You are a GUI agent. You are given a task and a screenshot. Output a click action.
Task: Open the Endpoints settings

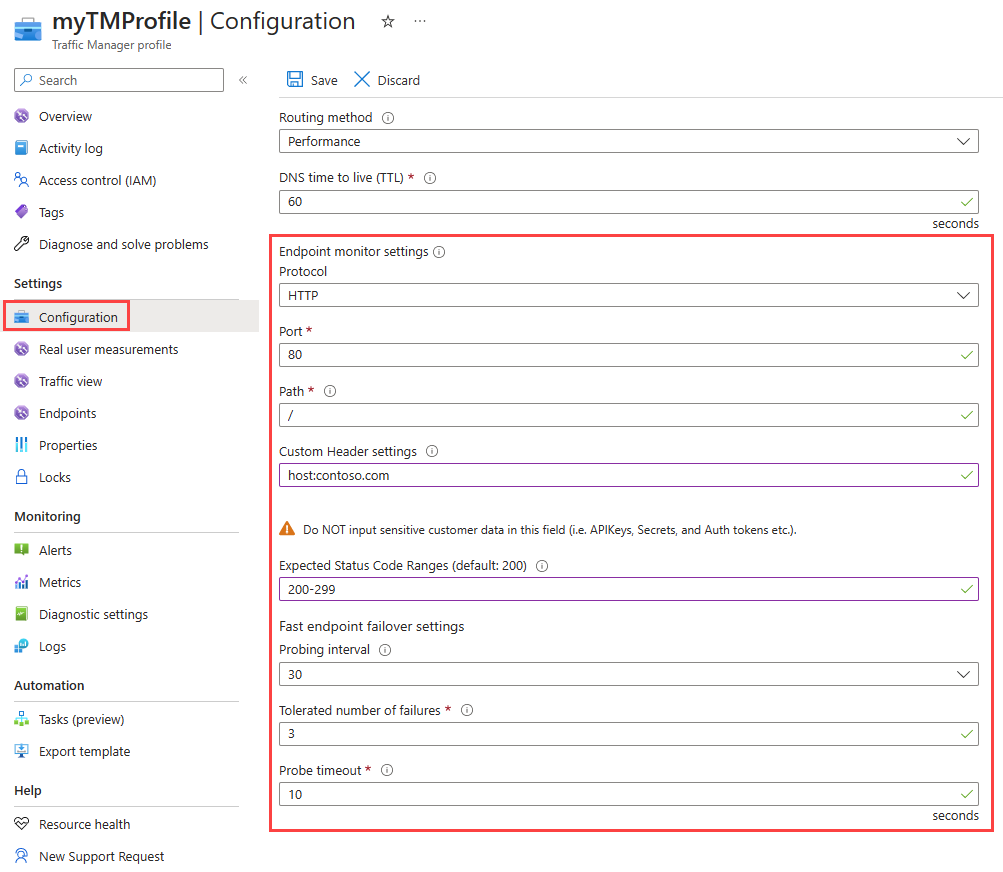[x=69, y=412]
